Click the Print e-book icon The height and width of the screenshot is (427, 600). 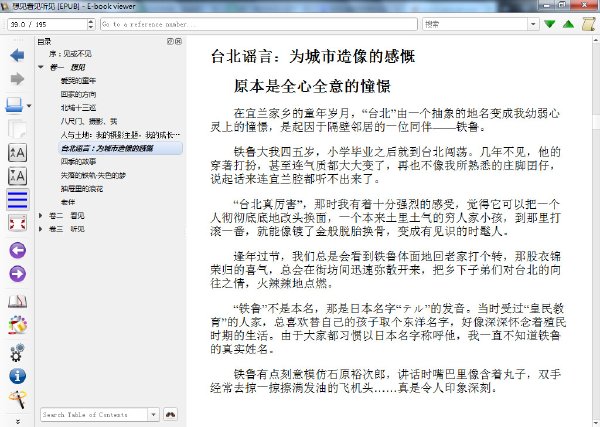click(x=14, y=105)
